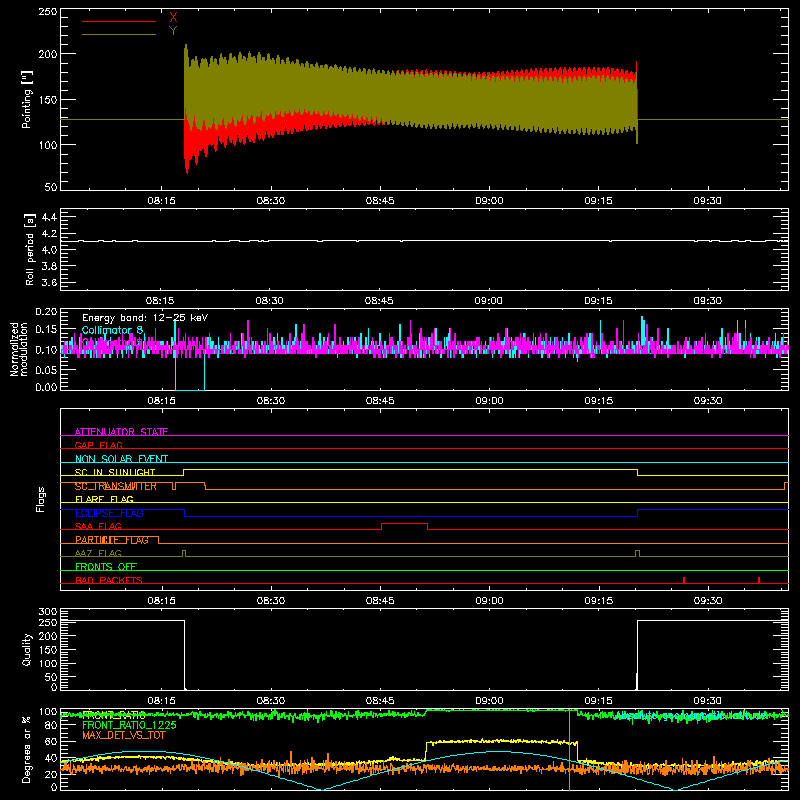This screenshot has height=800, width=800.
Task: Select the SC_IN_SUNLIGHT flag label
Action: [x=115, y=472]
